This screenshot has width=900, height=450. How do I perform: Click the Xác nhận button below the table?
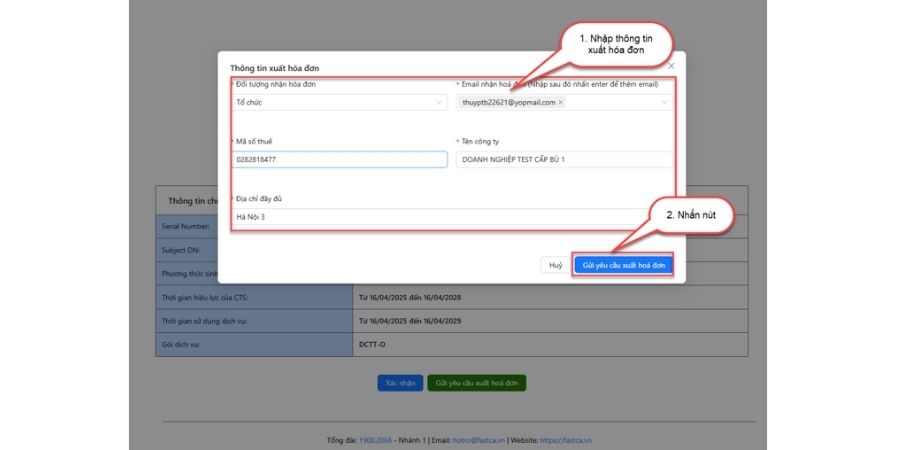[400, 383]
